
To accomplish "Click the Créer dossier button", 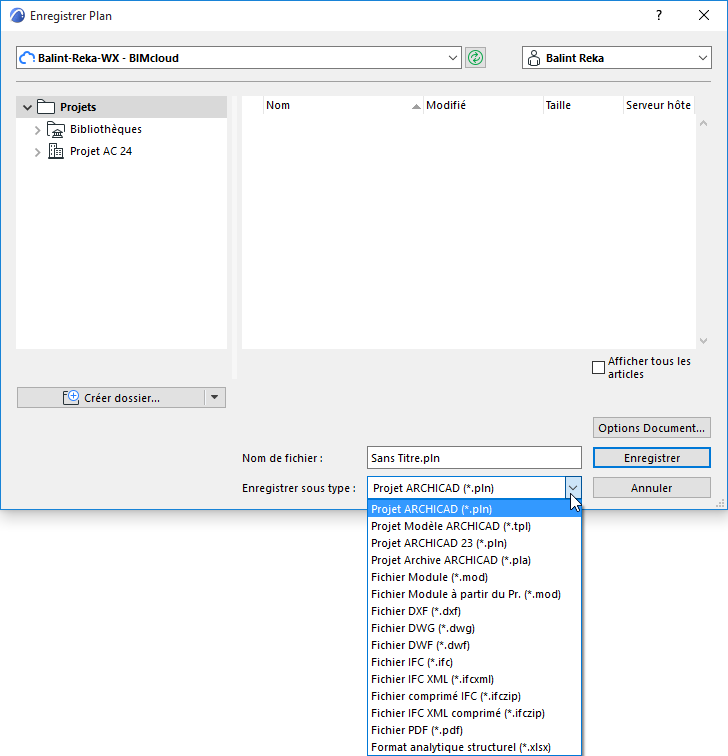I will pyautogui.click(x=111, y=397).
